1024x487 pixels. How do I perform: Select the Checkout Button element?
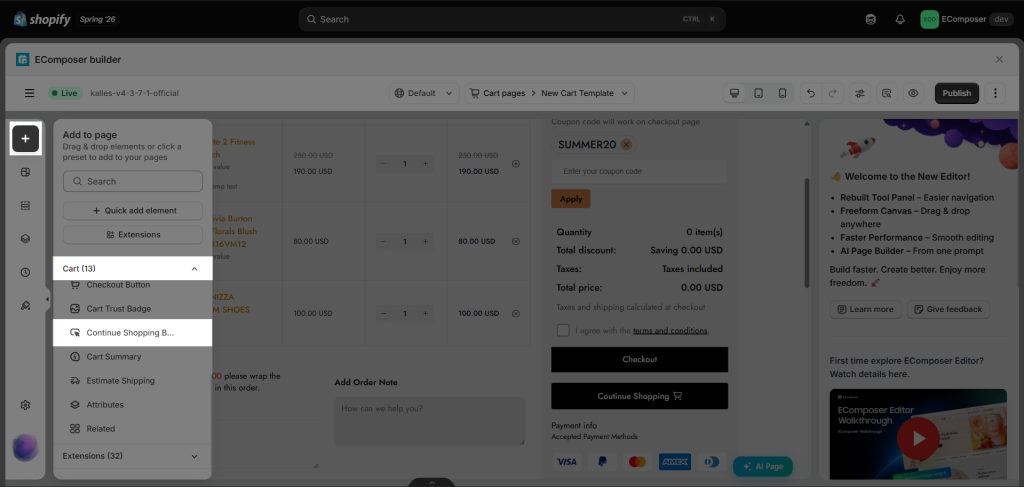(133, 285)
